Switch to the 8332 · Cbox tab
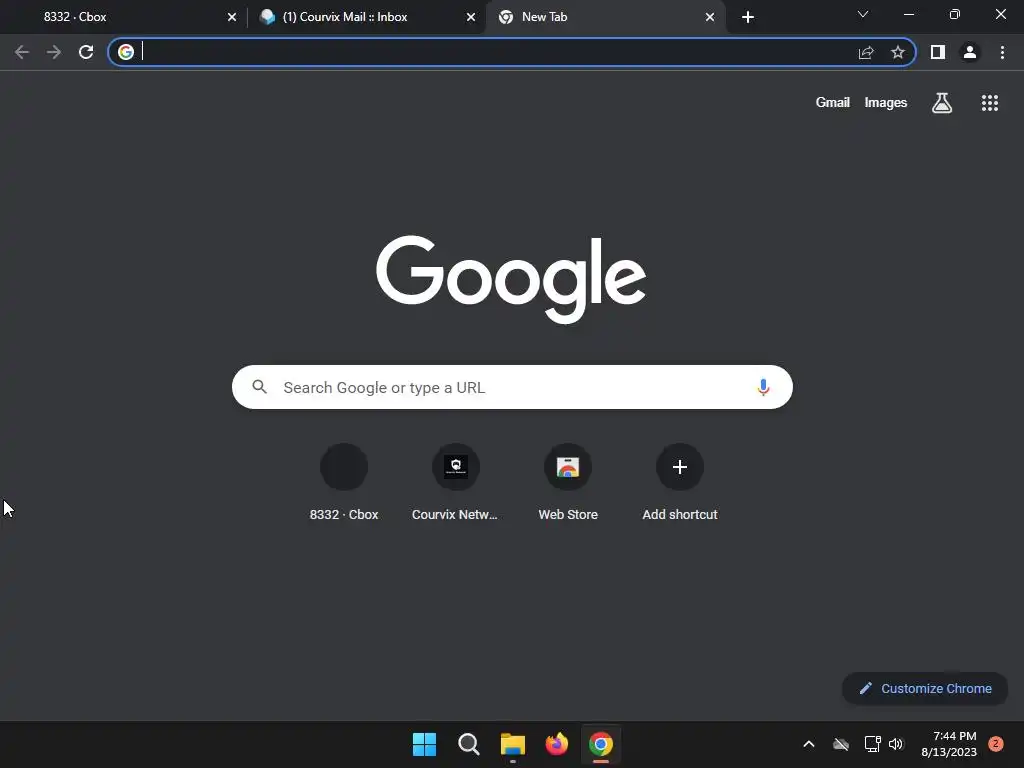 pos(124,17)
